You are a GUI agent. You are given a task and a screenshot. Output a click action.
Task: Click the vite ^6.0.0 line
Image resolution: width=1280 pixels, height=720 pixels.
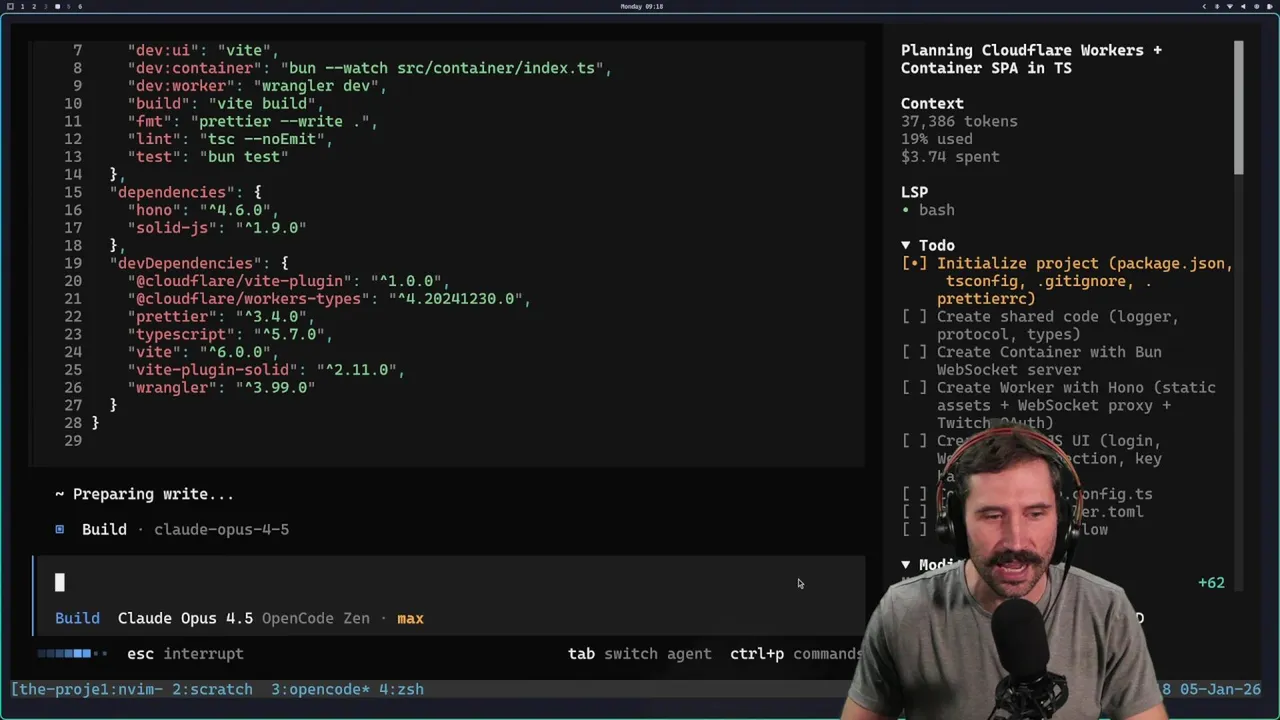[x=203, y=352]
